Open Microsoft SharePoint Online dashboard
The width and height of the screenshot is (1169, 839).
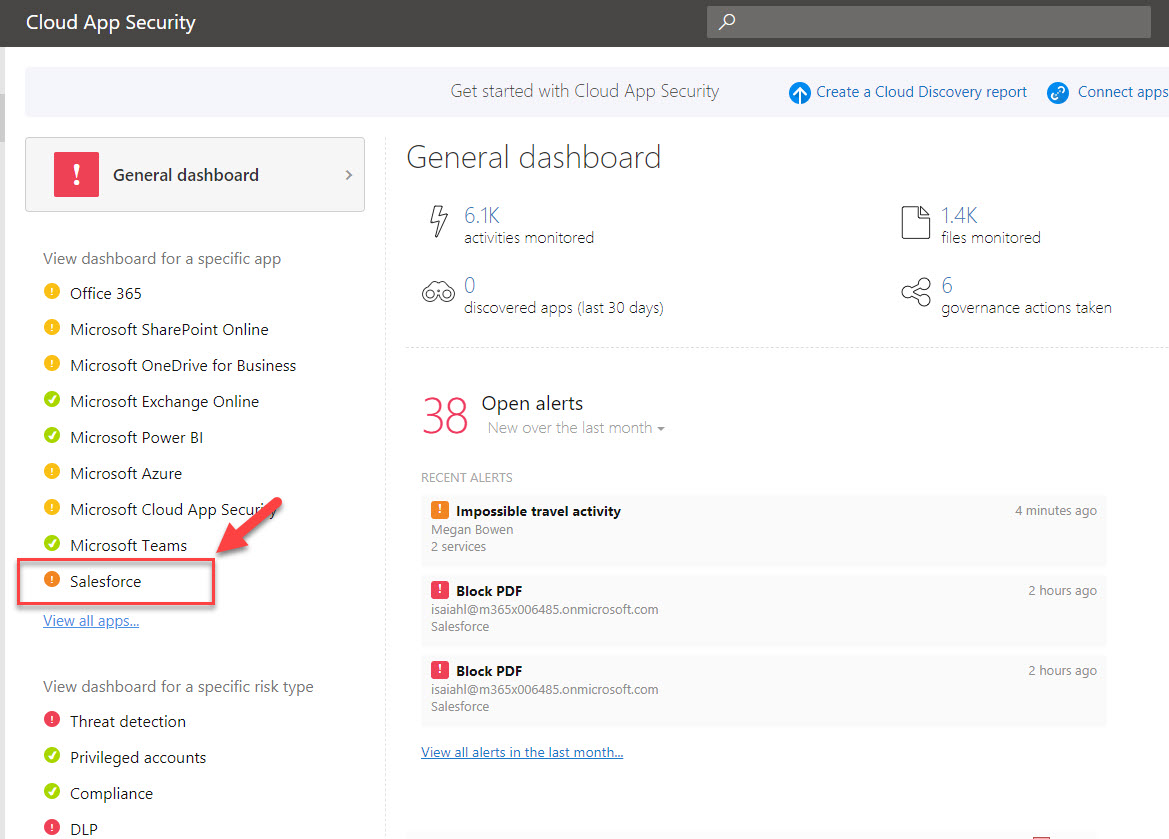click(169, 329)
